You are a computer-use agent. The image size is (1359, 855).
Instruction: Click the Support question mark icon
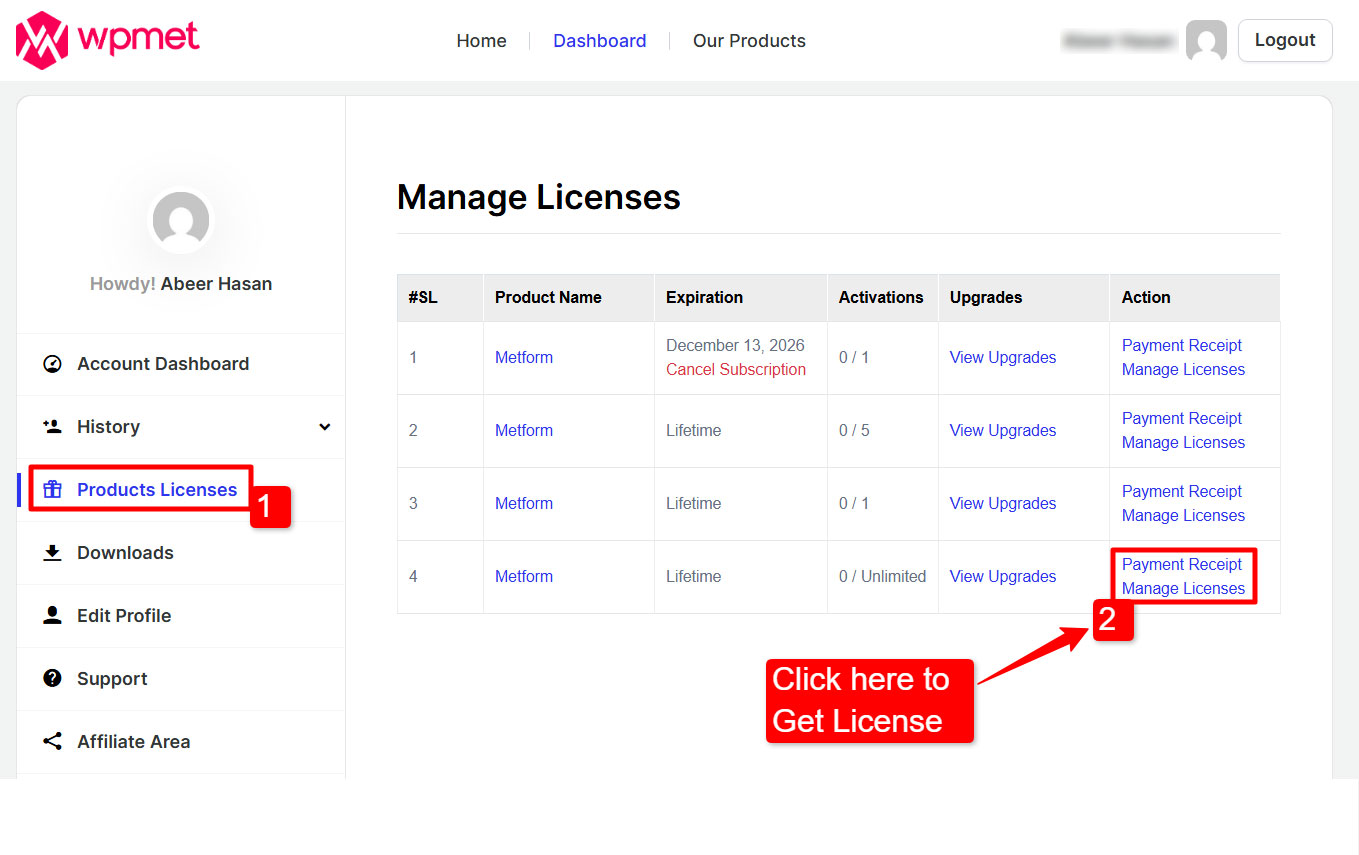[52, 678]
